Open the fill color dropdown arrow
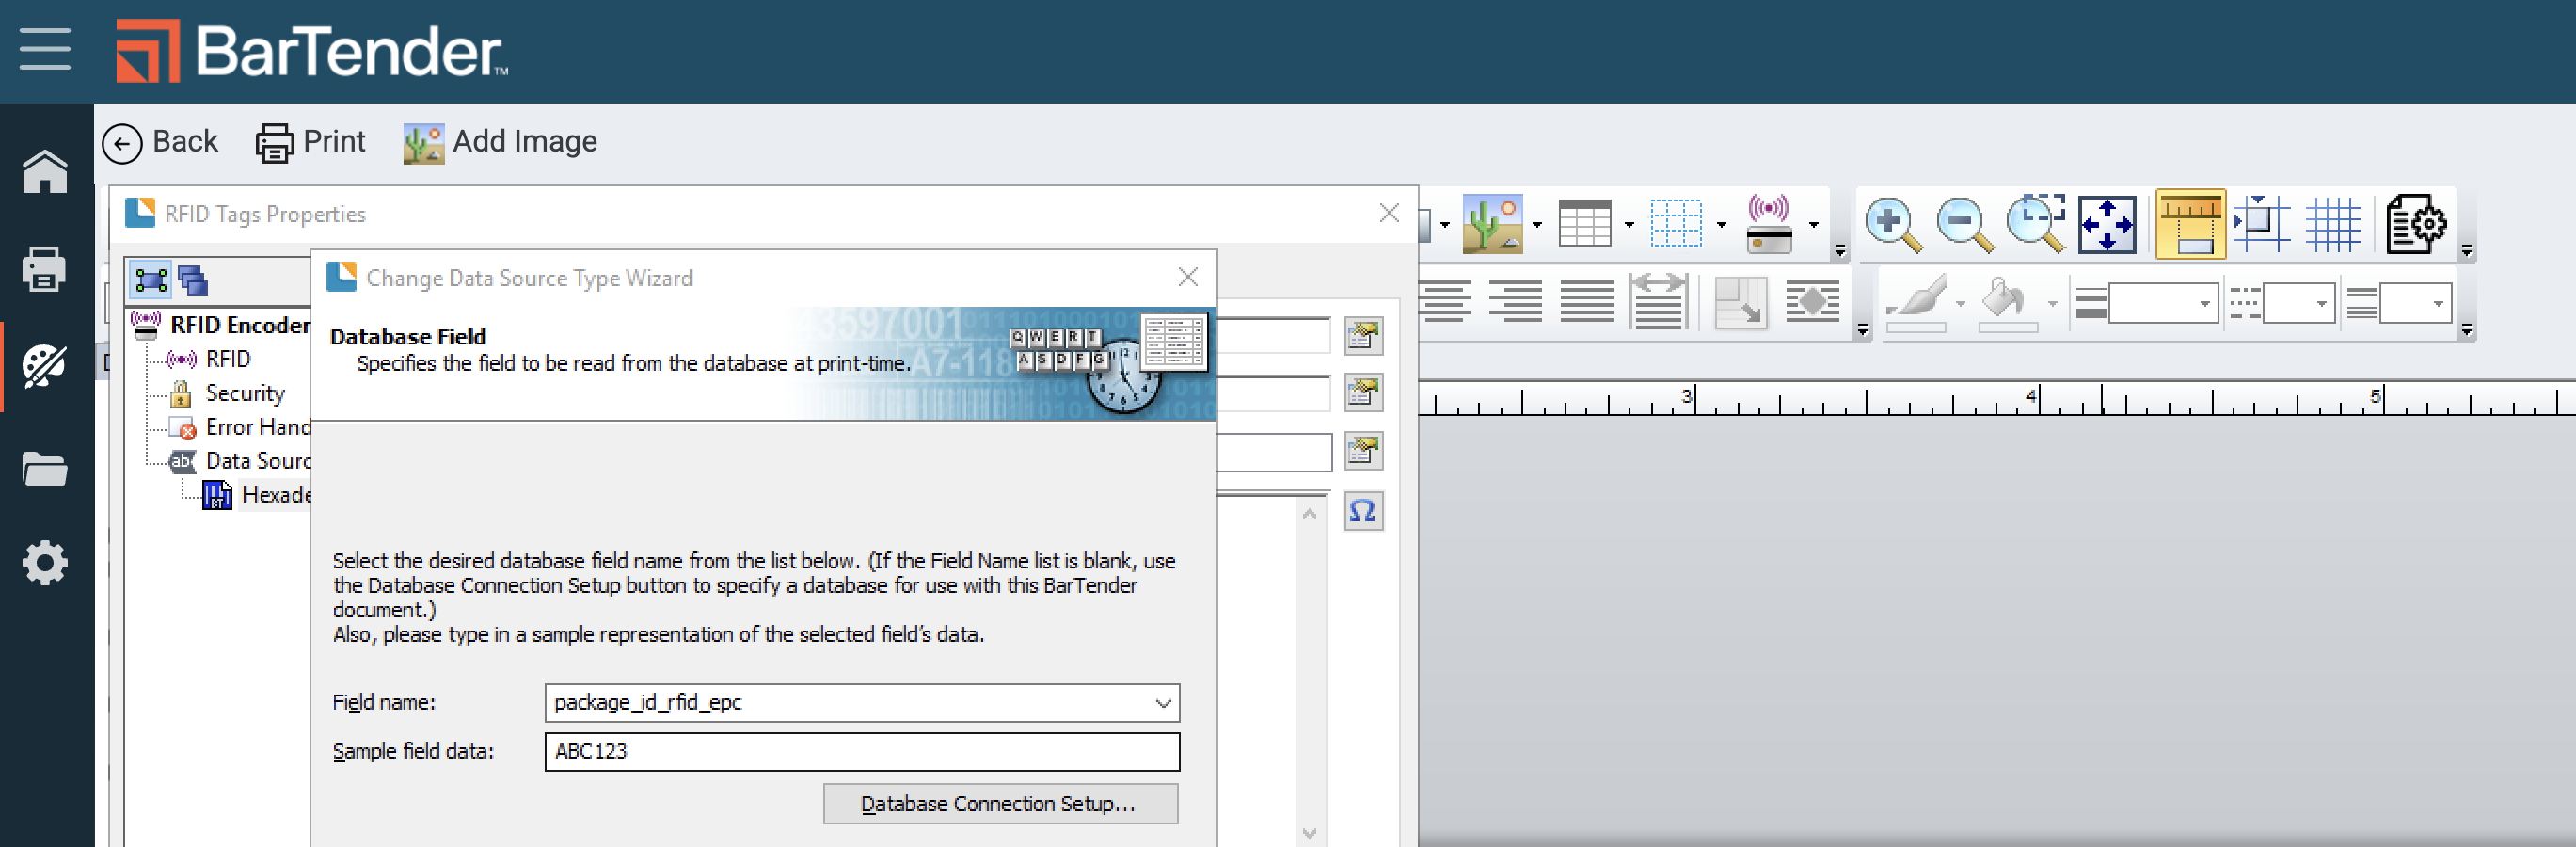The height and width of the screenshot is (847, 2576). 2053,303
